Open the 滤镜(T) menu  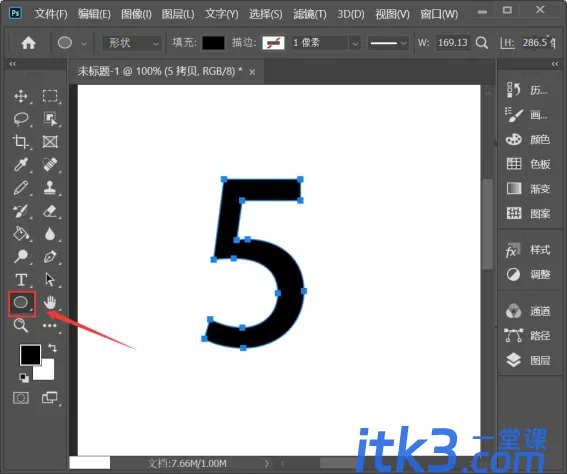[x=310, y=14]
